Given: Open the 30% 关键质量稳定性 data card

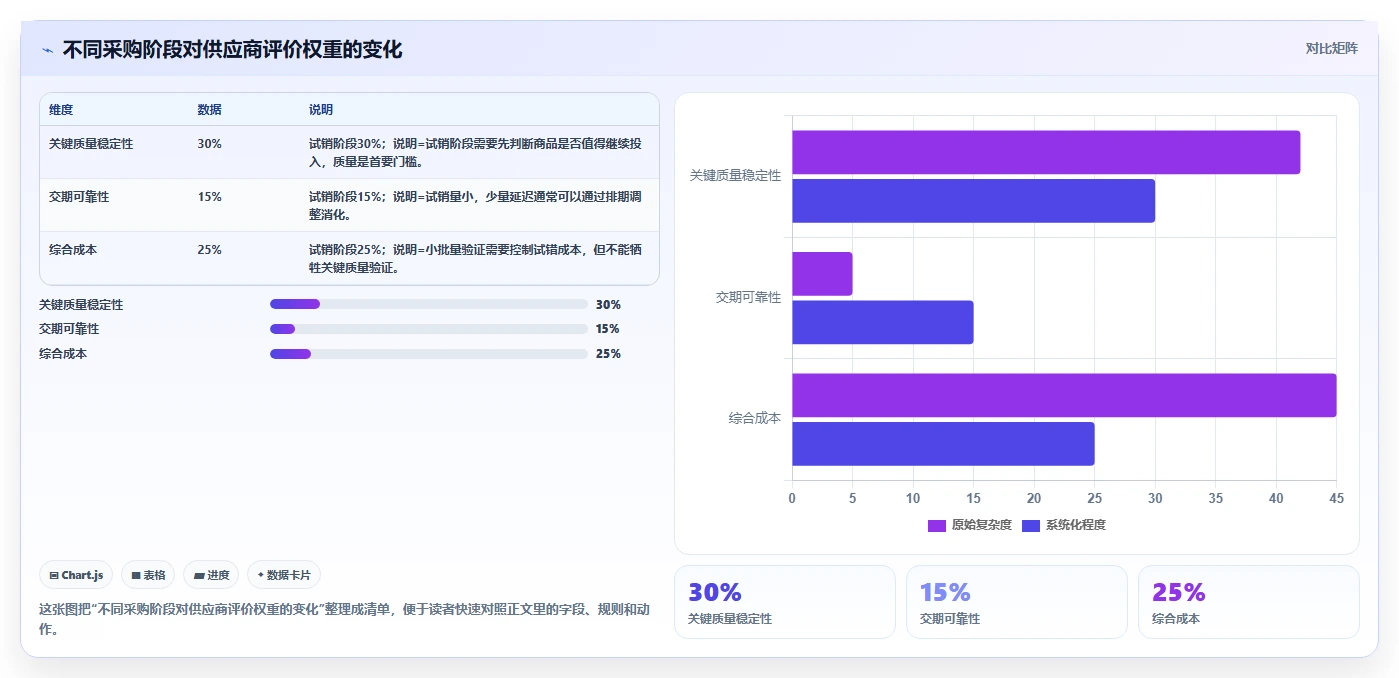Looking at the screenshot, I should [785, 602].
